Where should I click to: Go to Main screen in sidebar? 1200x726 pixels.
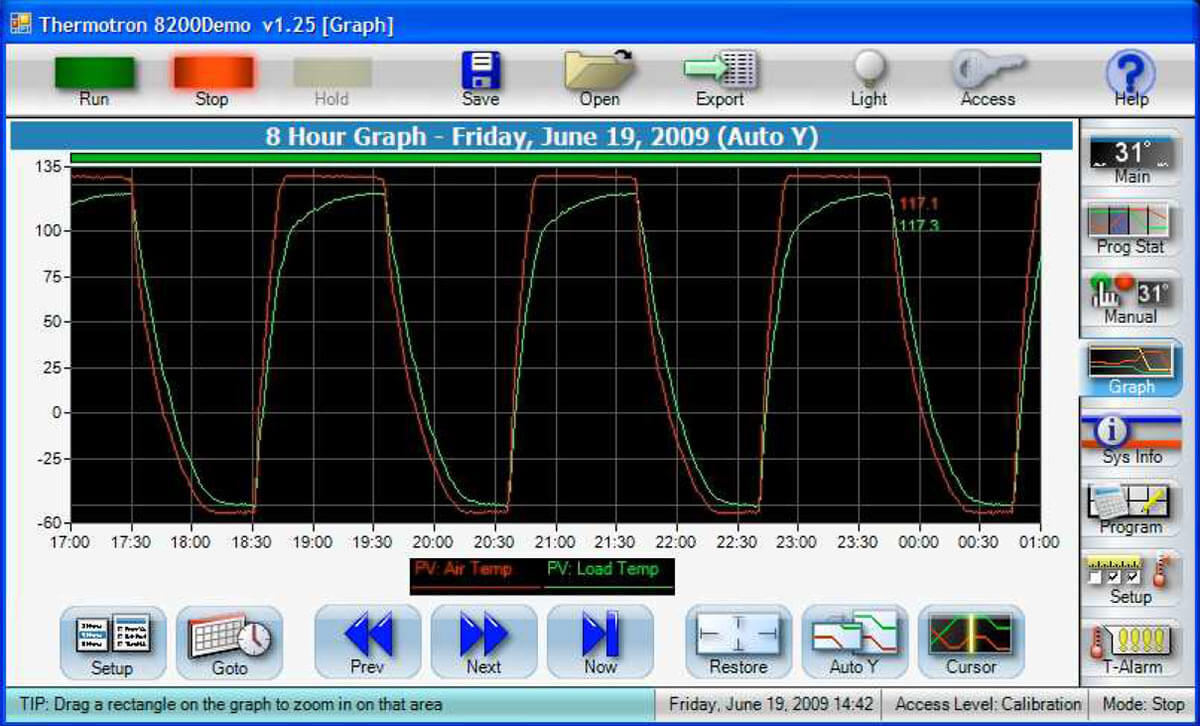1132,161
